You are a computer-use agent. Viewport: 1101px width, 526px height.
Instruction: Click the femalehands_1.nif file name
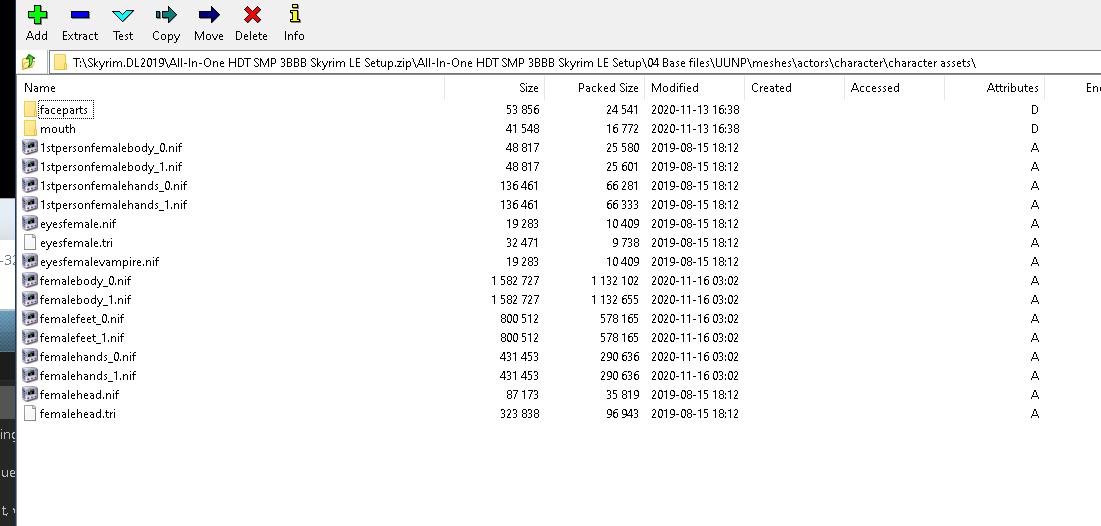coord(88,375)
